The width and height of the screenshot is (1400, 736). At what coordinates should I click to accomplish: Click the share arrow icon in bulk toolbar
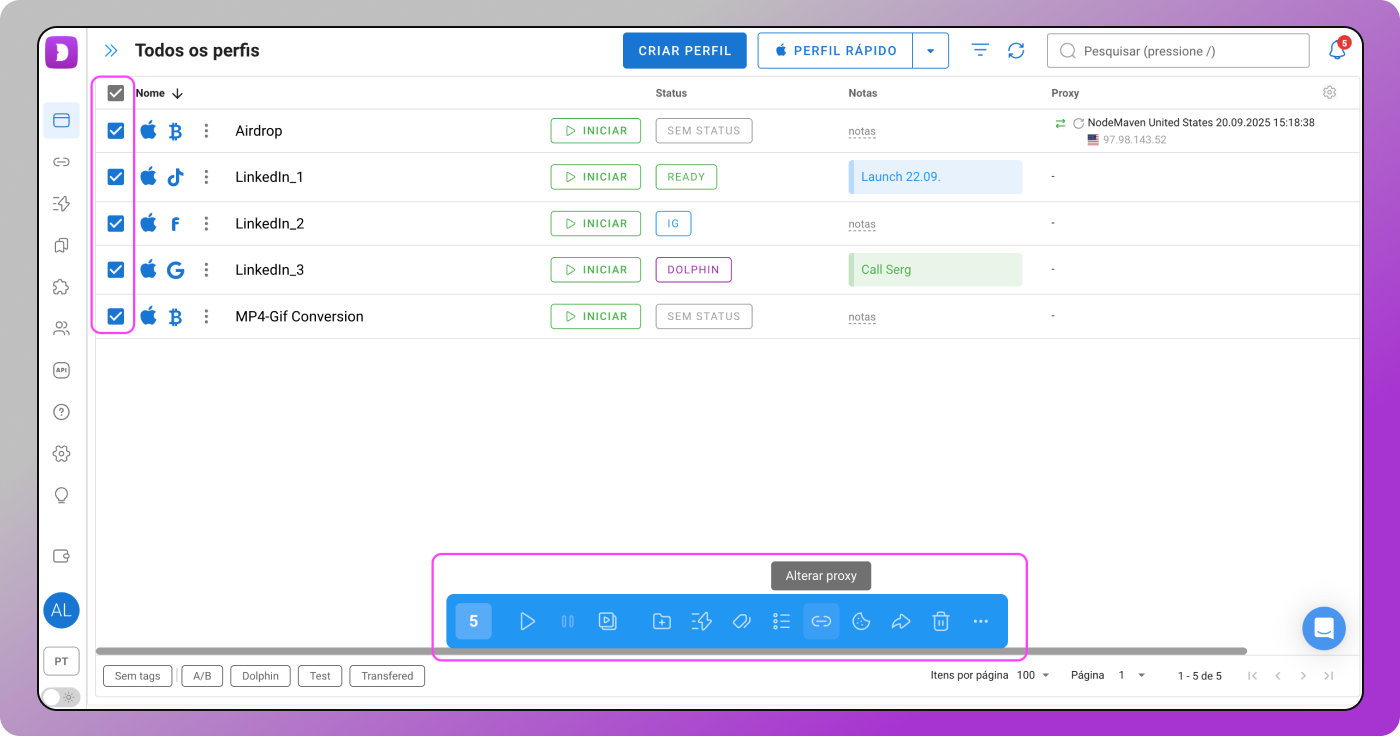(x=901, y=622)
